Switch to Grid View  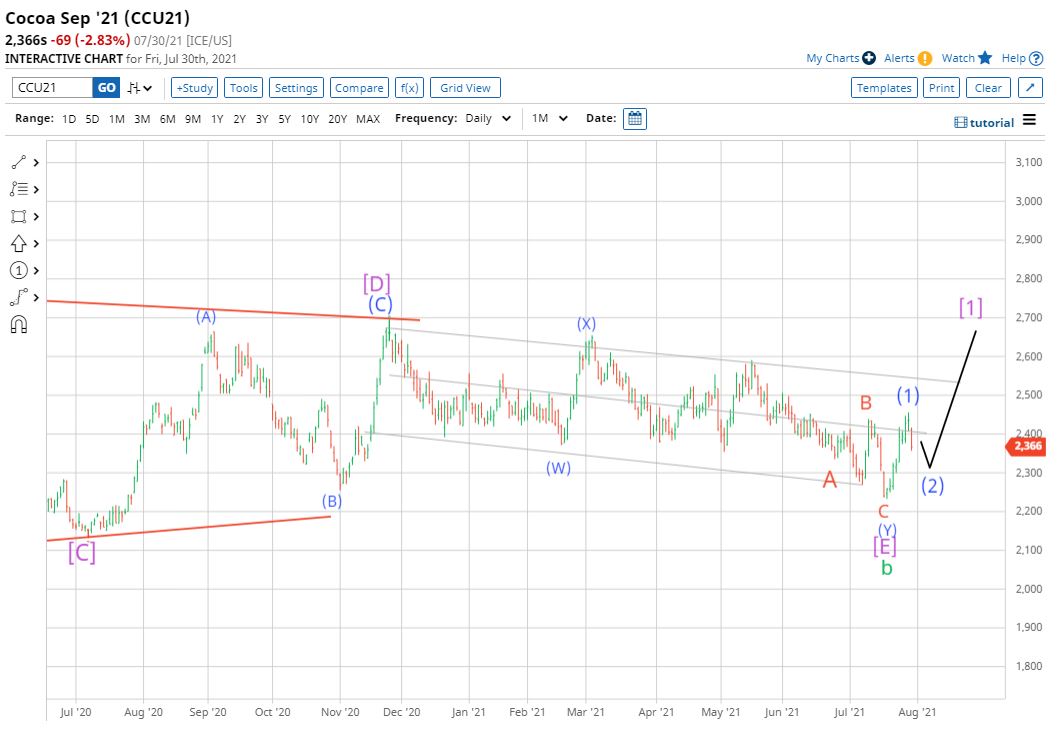(x=465, y=87)
